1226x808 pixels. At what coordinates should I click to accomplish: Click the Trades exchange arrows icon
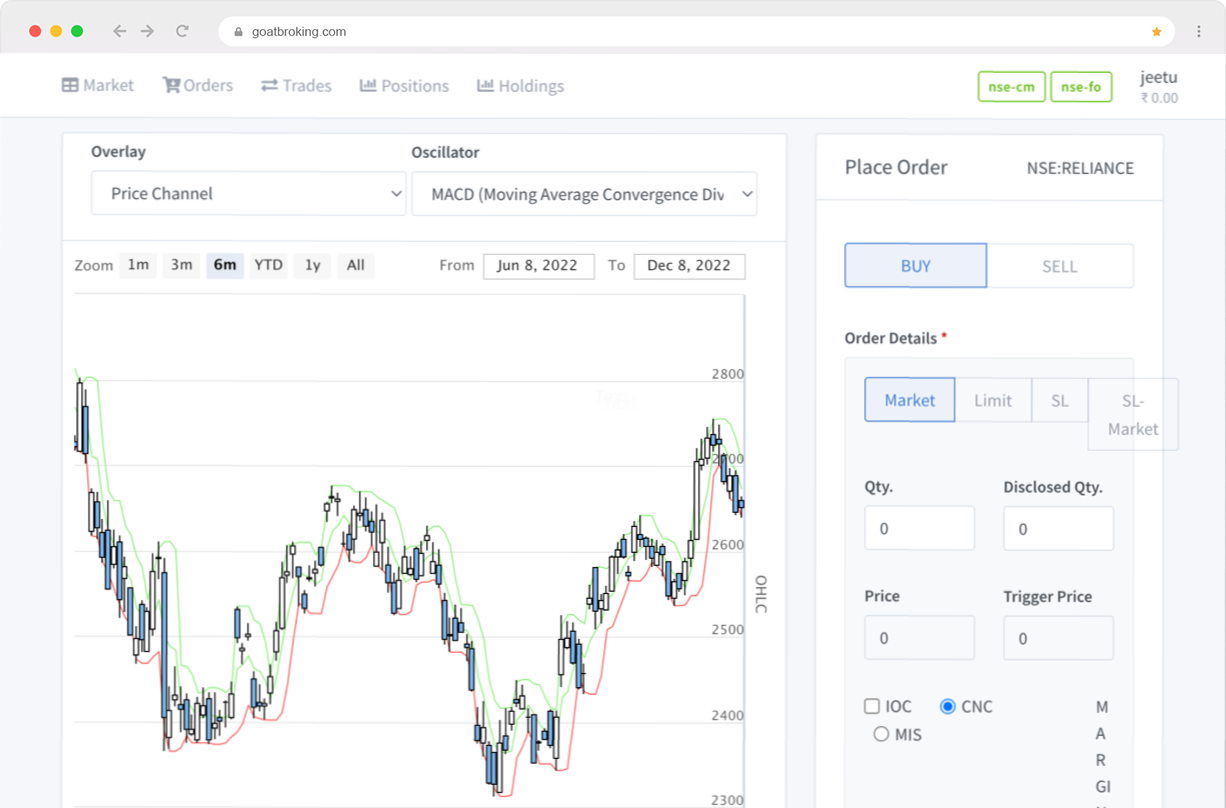269,86
